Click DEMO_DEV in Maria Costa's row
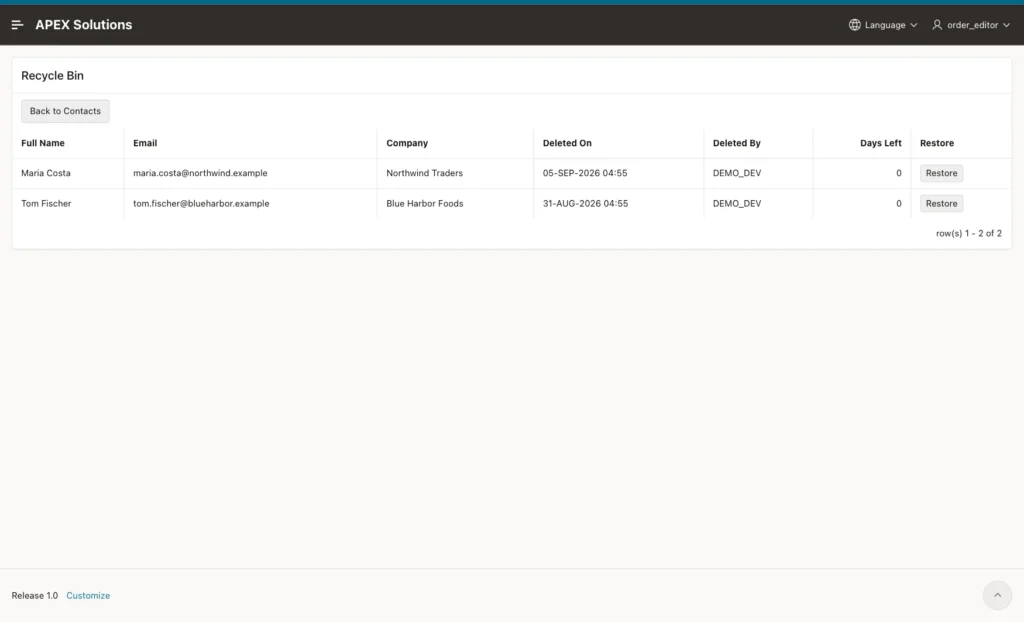 click(737, 173)
